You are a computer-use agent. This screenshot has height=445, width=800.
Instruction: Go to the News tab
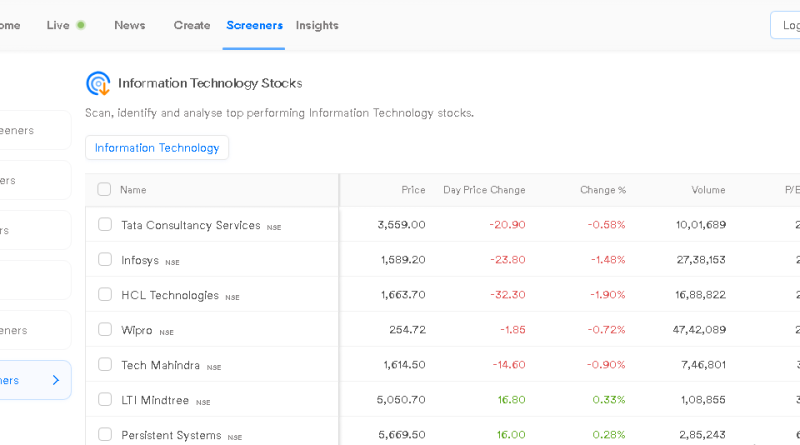[130, 25]
